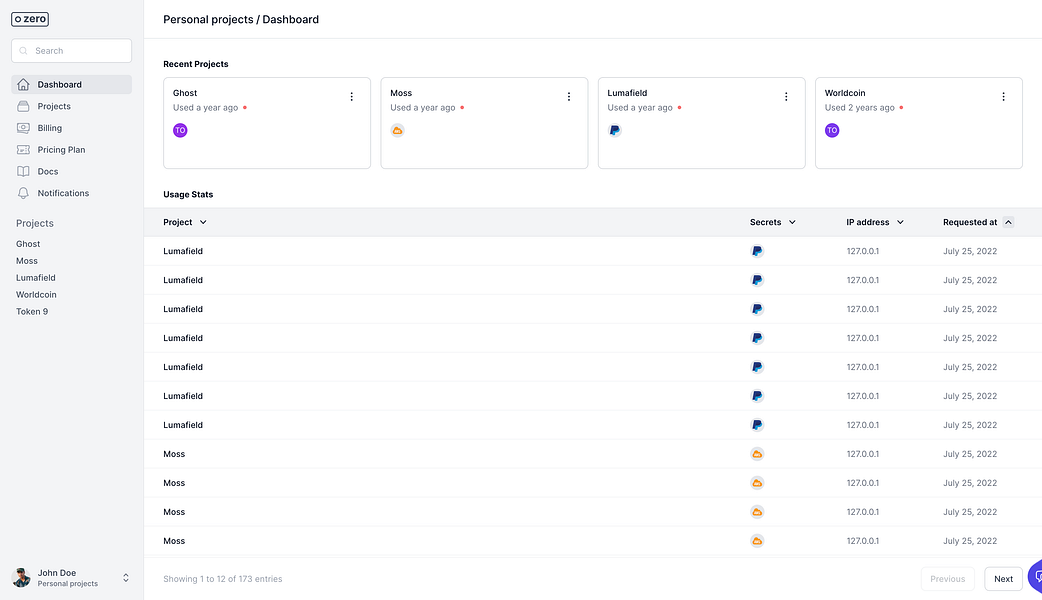Screen dimensions: 1042x600
Task: Click Worldcoin card more options icon
Action: tap(1003, 97)
